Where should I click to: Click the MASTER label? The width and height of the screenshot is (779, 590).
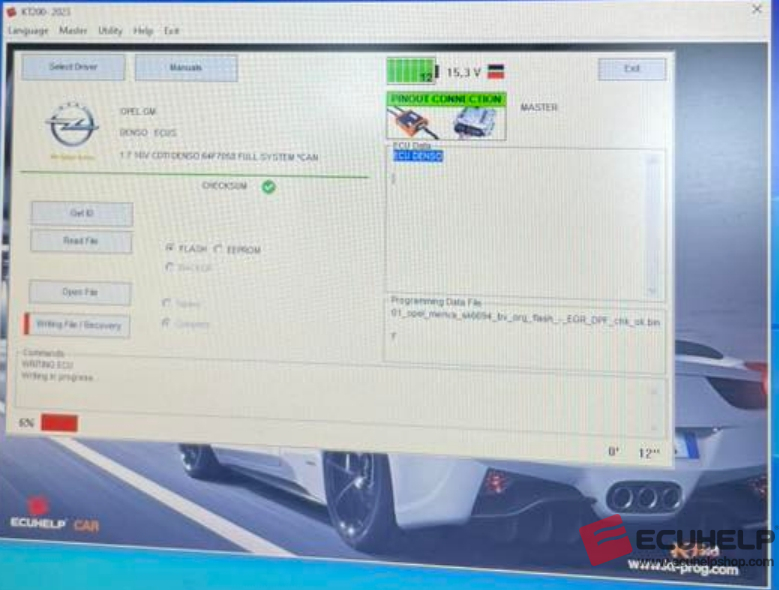click(x=539, y=107)
